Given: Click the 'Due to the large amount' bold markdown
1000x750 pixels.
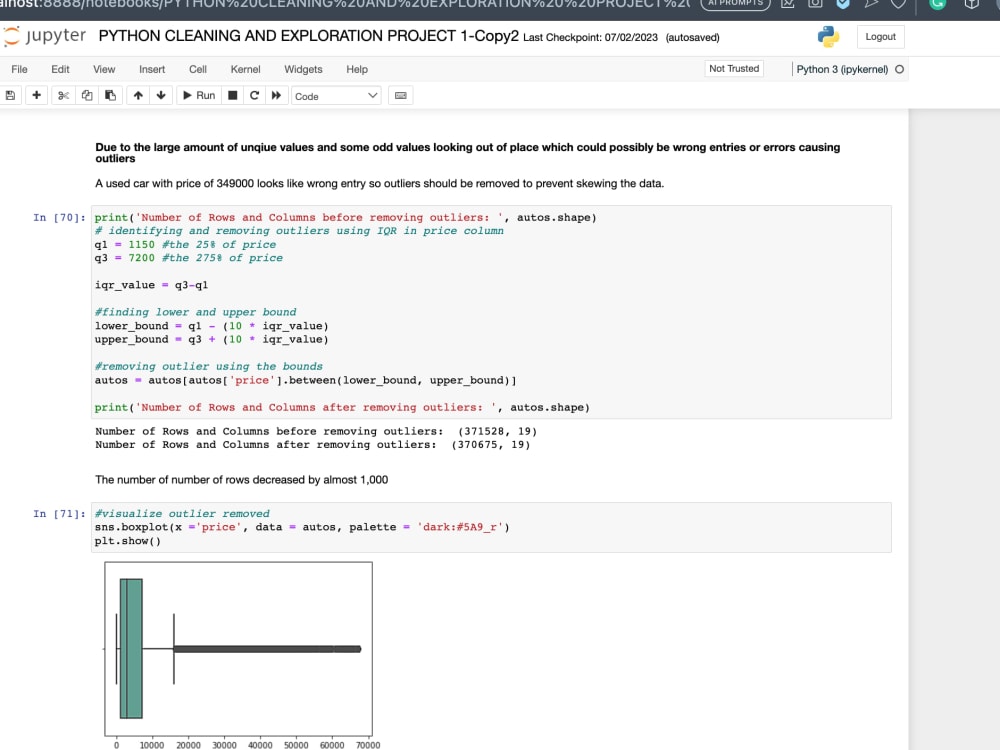Looking at the screenshot, I should tap(467, 152).
